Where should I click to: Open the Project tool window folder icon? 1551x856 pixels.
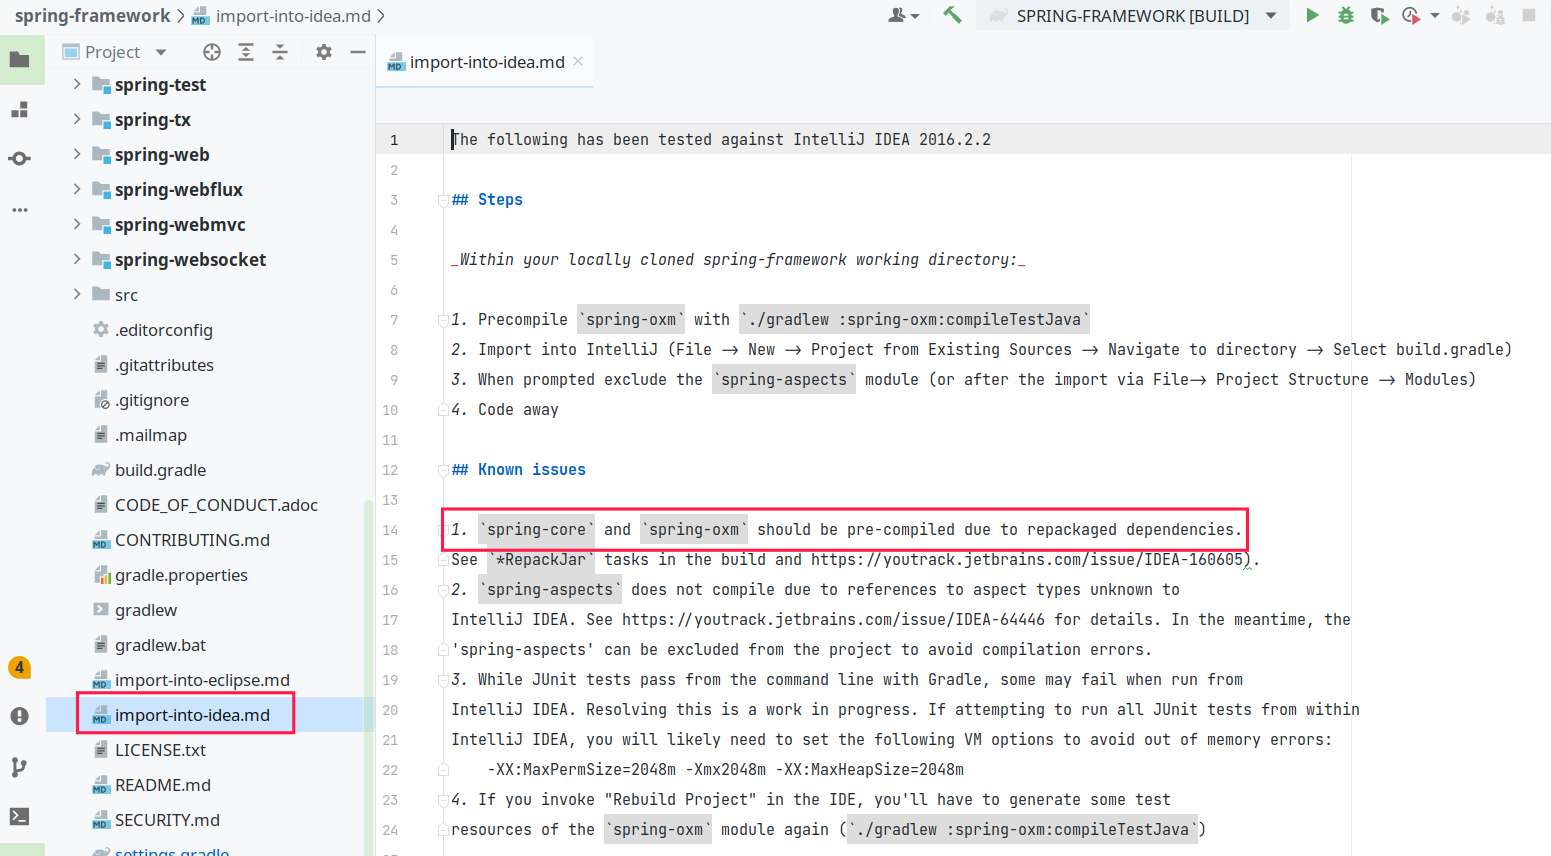tap(19, 60)
